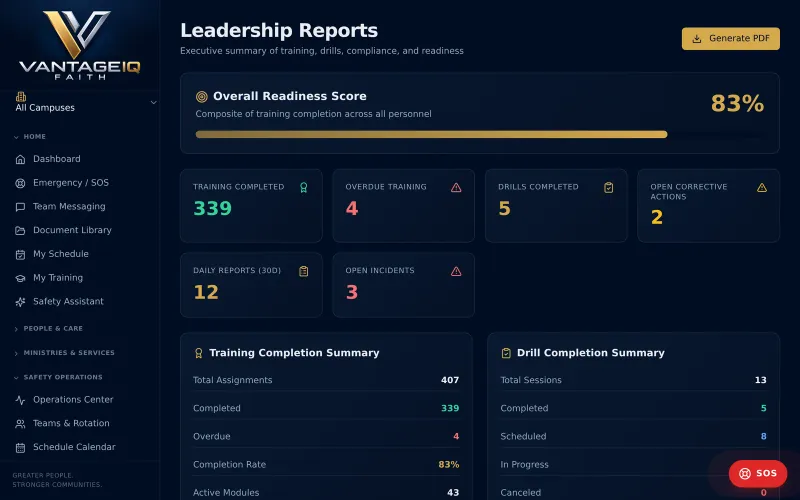The image size is (800, 500).
Task: Click the Drill Completion Summary heading
Action: coord(590,353)
